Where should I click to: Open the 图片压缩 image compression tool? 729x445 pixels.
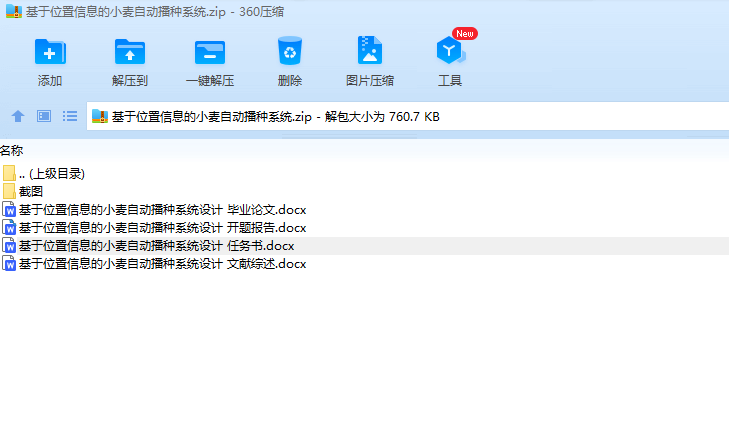pos(370,50)
